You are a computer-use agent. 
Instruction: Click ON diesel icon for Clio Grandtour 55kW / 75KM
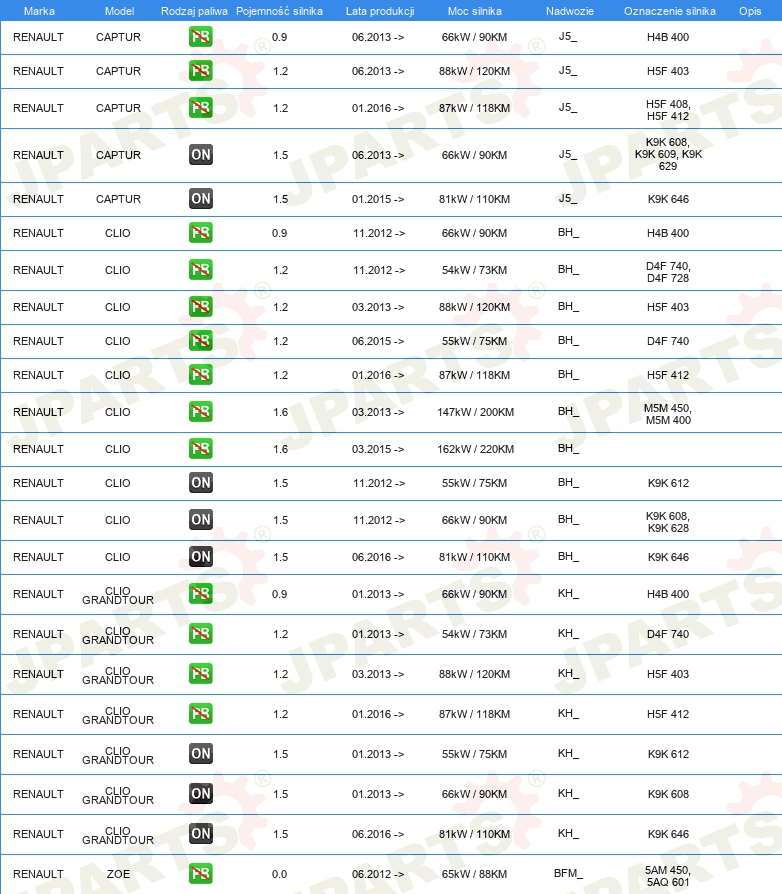[x=201, y=754]
